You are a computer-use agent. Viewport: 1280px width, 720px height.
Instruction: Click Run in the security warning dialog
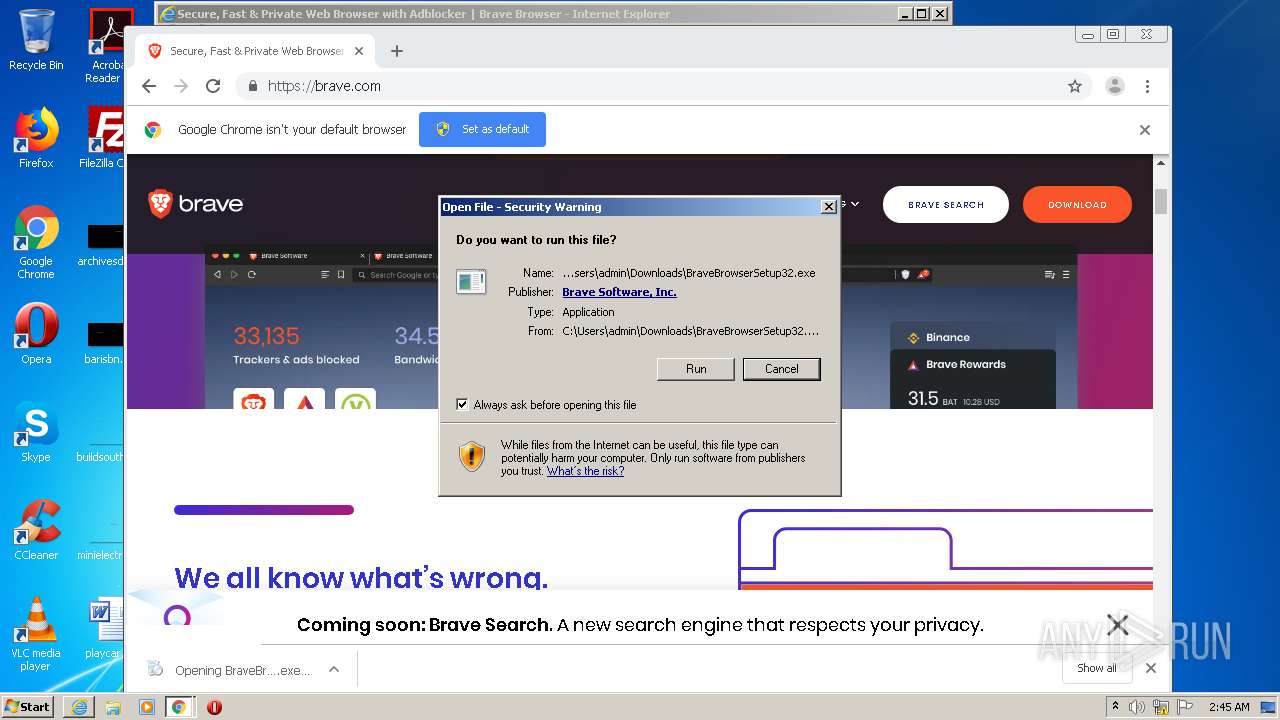[696, 369]
